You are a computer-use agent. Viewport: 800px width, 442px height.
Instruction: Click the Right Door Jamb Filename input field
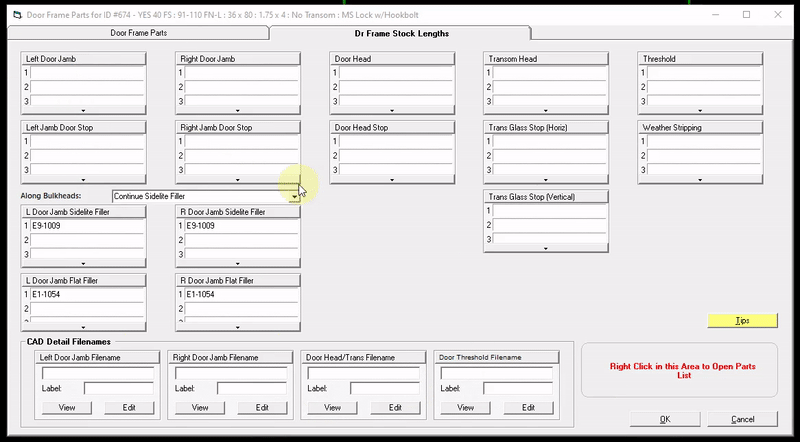click(x=231, y=373)
